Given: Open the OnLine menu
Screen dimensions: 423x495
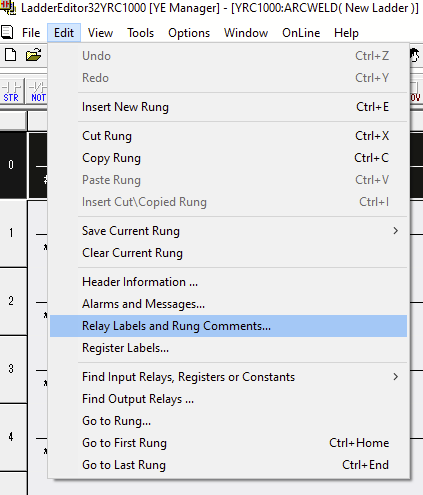Looking at the screenshot, I should (x=301, y=33).
